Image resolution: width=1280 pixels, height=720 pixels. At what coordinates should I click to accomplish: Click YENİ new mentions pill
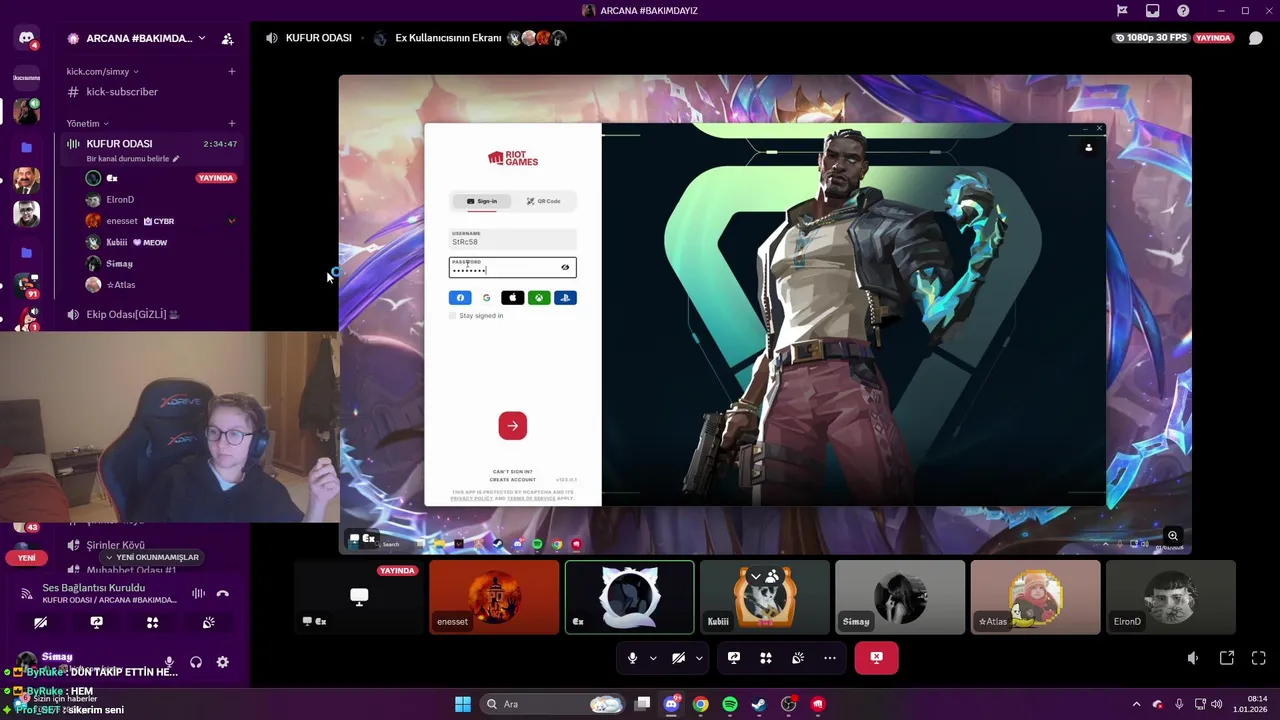[27, 558]
